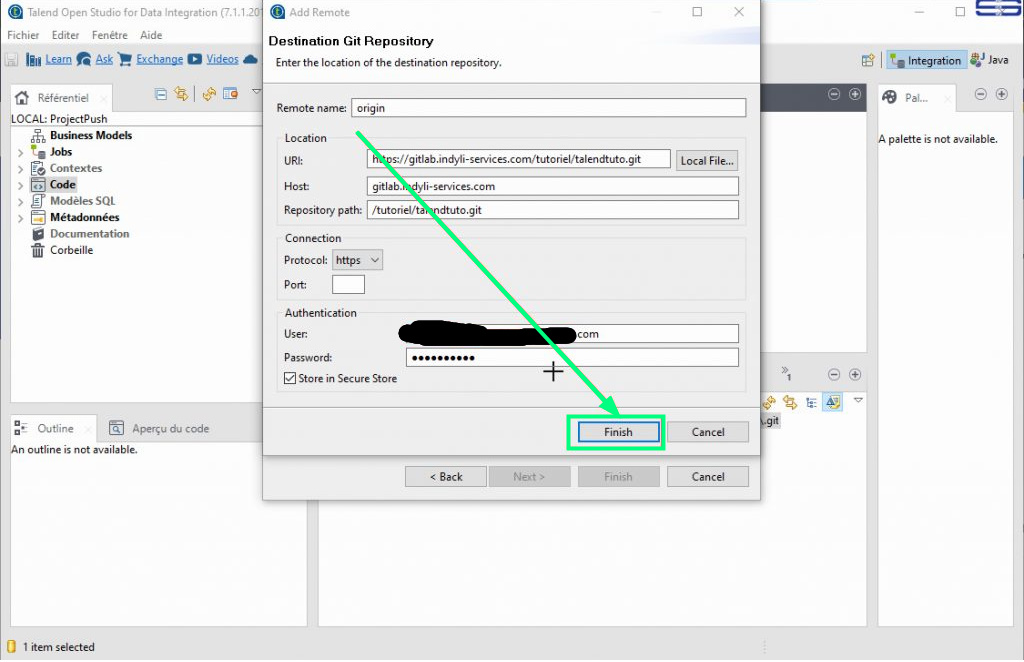
Task: Click the Contextes clipboard icon
Action: pyautogui.click(x=39, y=168)
